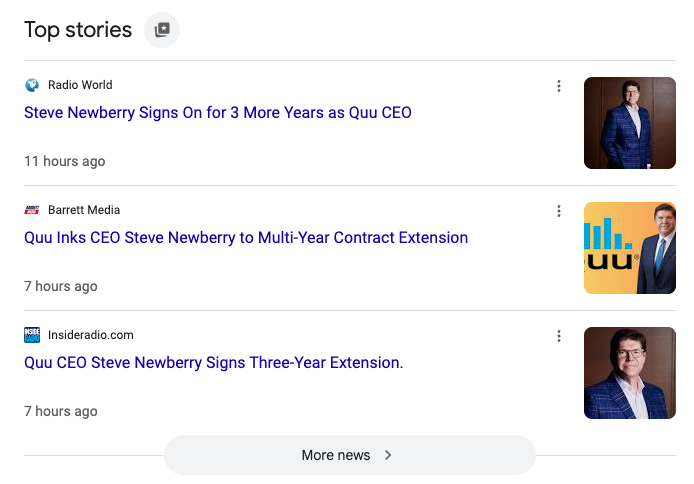Click the Insideradio.com story portrait thumbnail
The height and width of the screenshot is (484, 694).
[630, 373]
